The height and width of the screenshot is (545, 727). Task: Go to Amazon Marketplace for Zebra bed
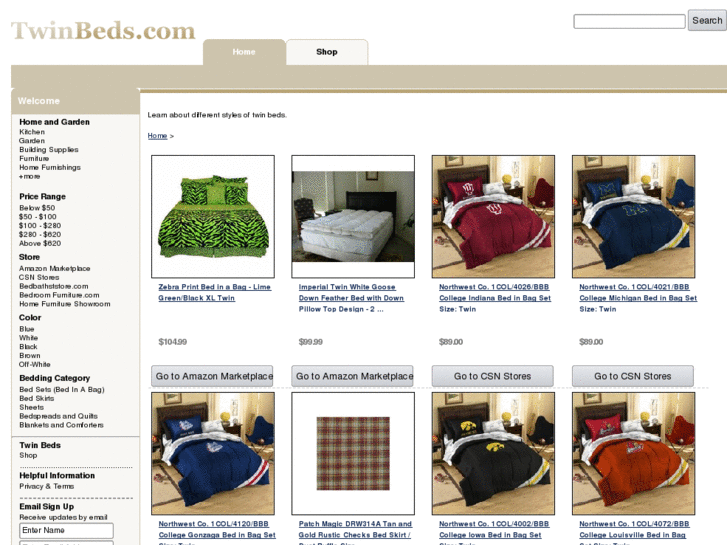click(x=213, y=376)
